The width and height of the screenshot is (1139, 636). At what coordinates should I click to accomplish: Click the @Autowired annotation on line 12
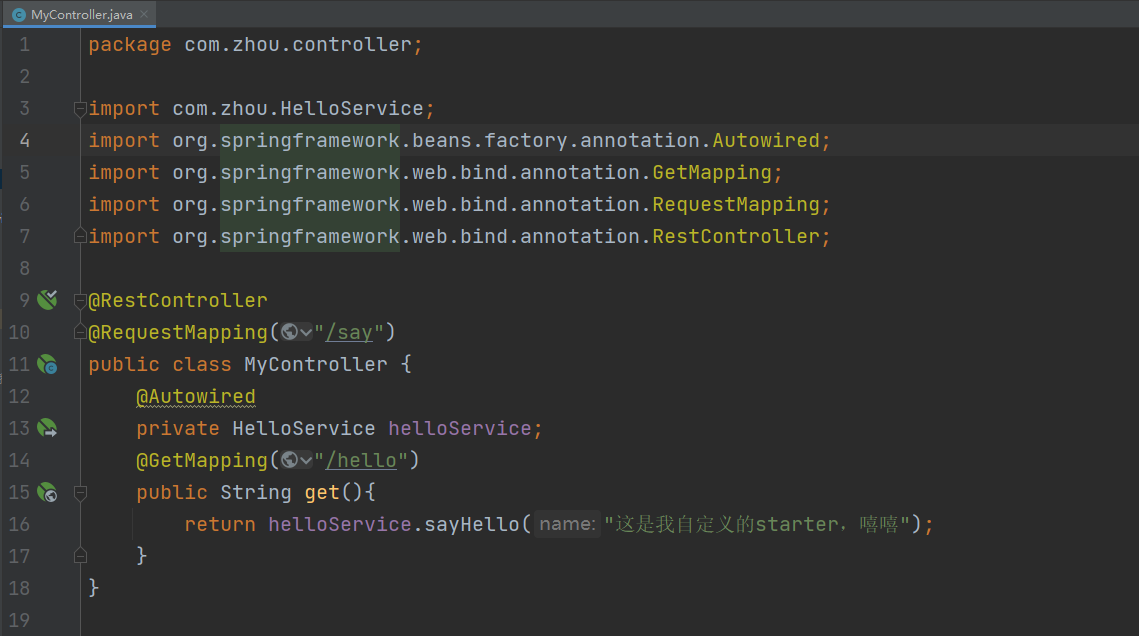[x=195, y=396]
